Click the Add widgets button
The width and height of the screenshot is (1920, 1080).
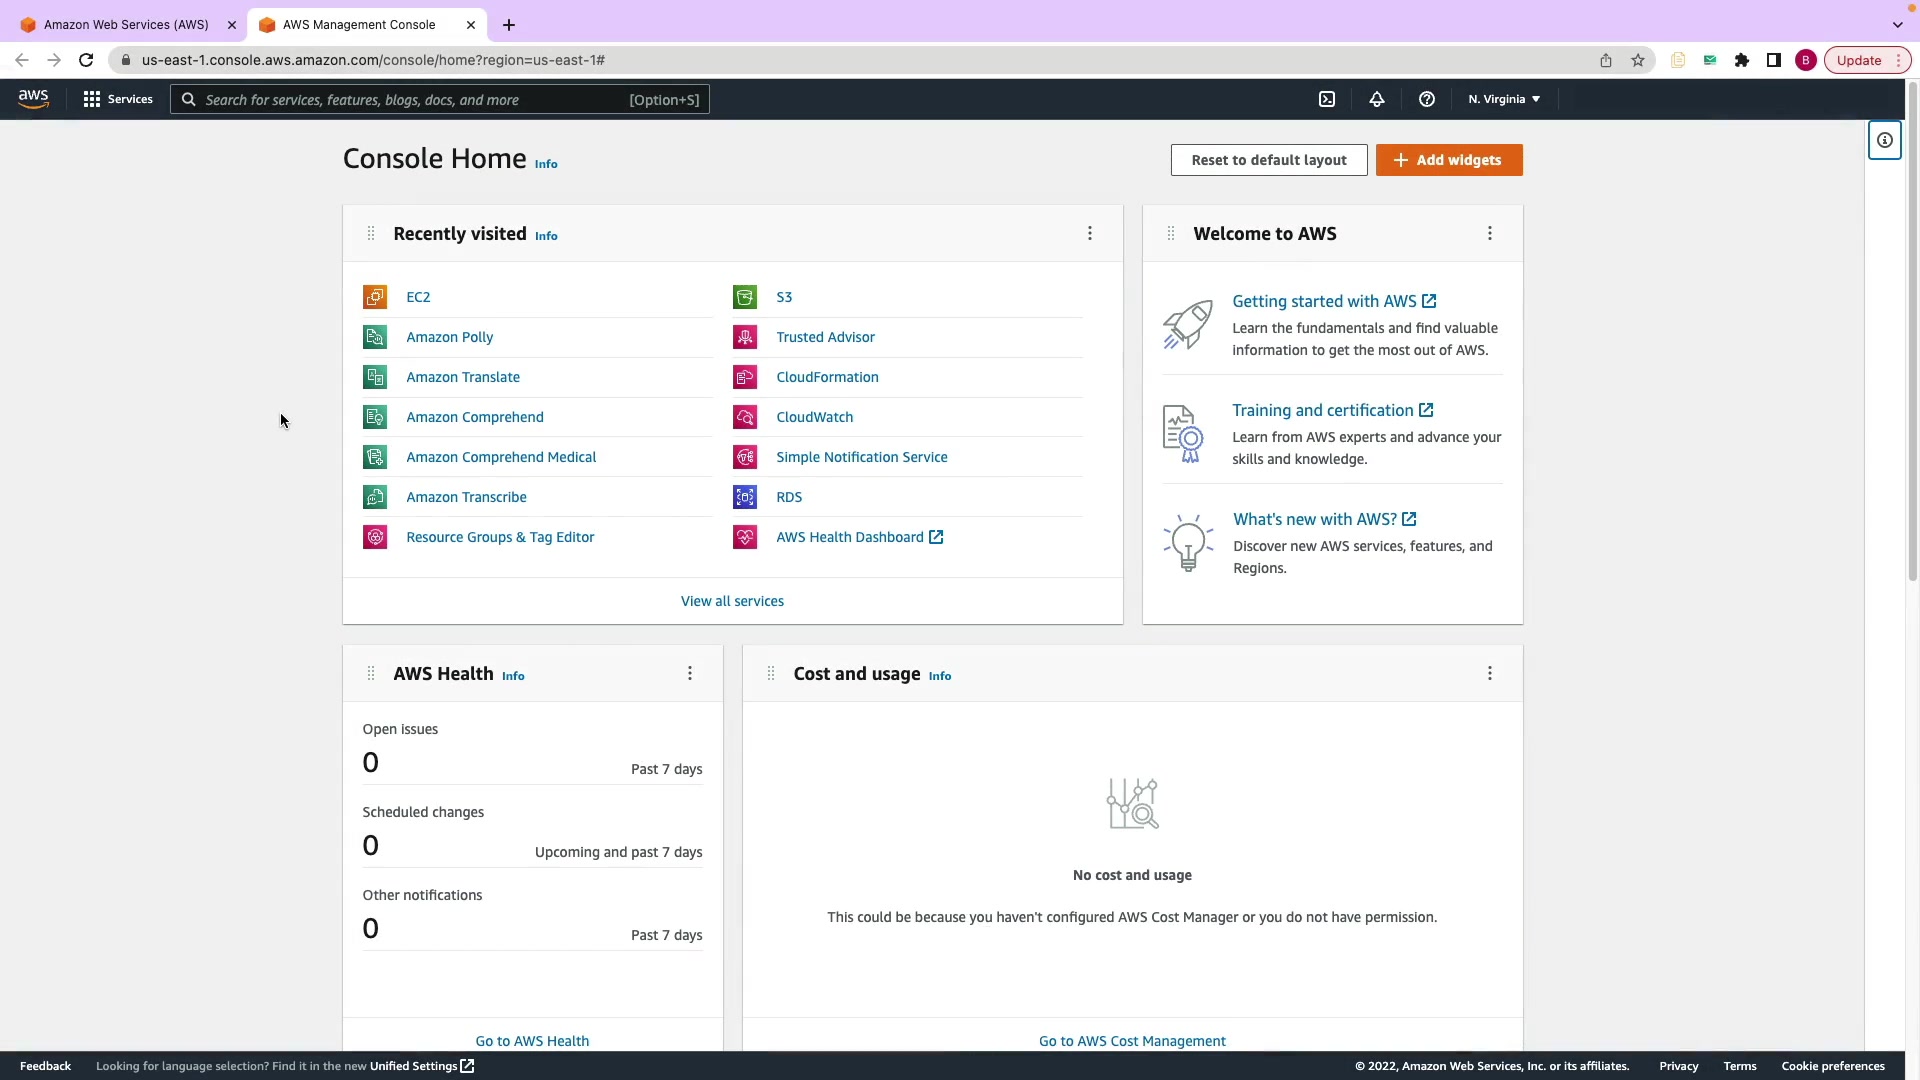[1449, 160]
